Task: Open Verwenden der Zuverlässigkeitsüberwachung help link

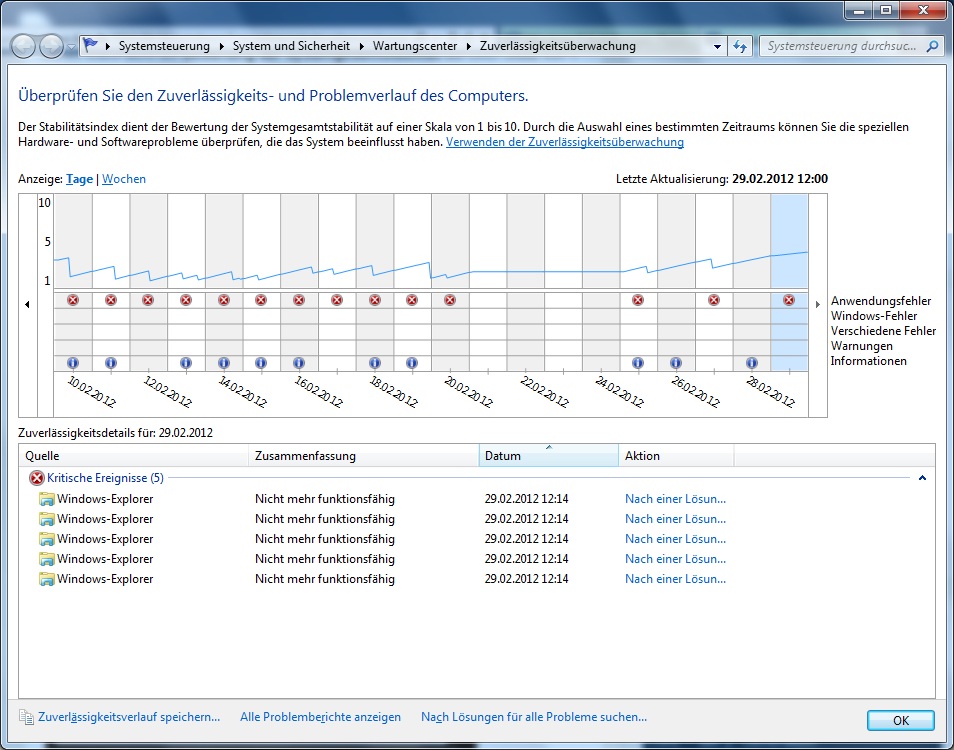Action: (x=564, y=142)
